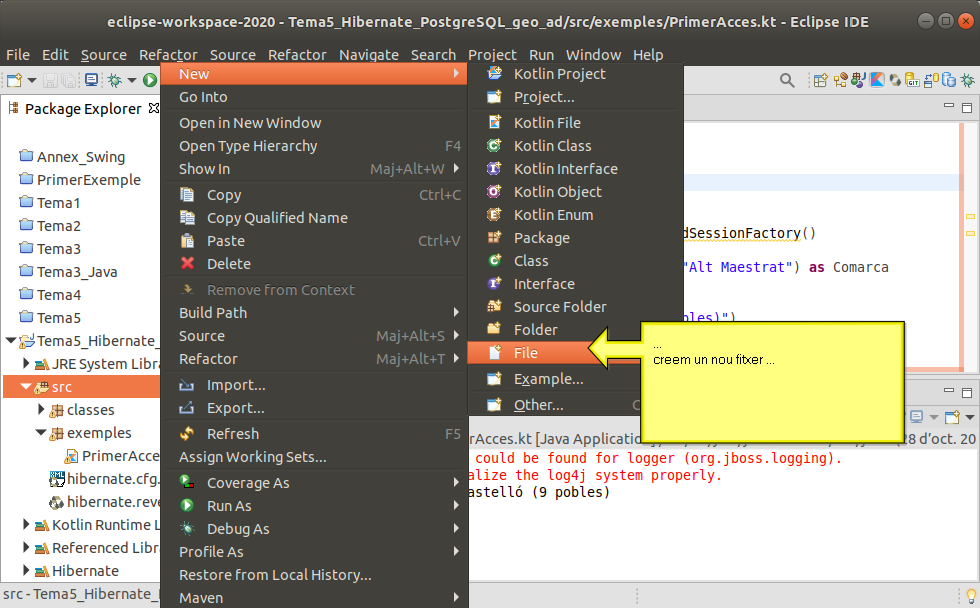Image resolution: width=980 pixels, height=608 pixels.
Task: Expand the Run As submenu
Action: click(314, 506)
